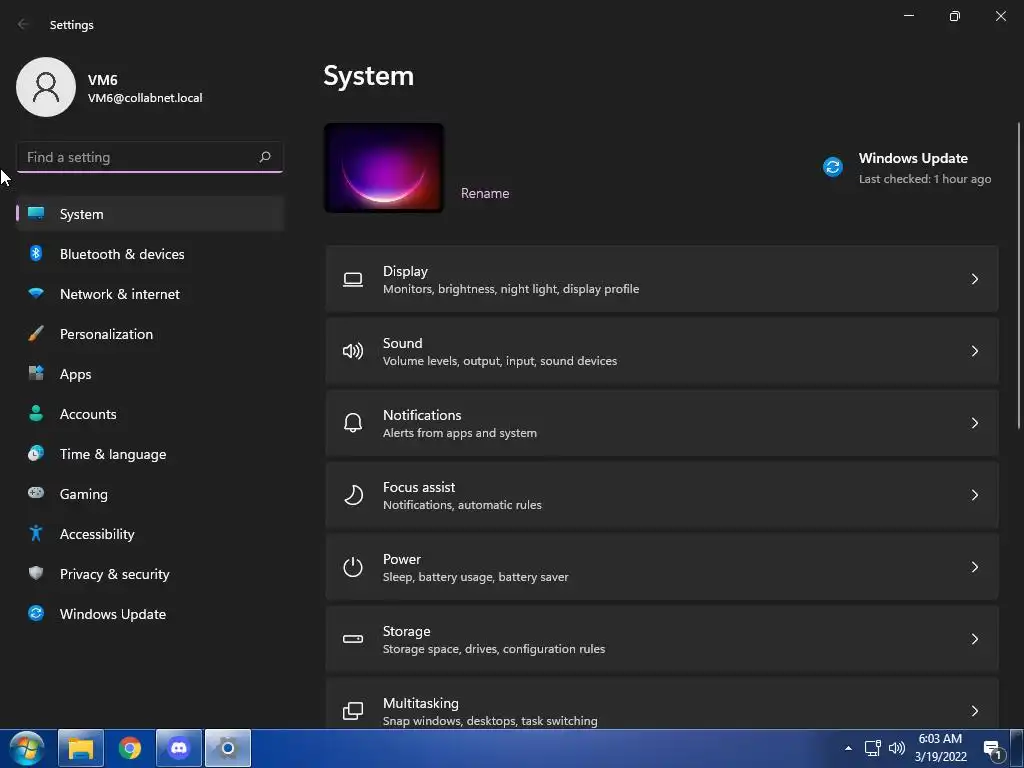Click the Notifications bell icon
The image size is (1024, 768).
click(x=353, y=423)
